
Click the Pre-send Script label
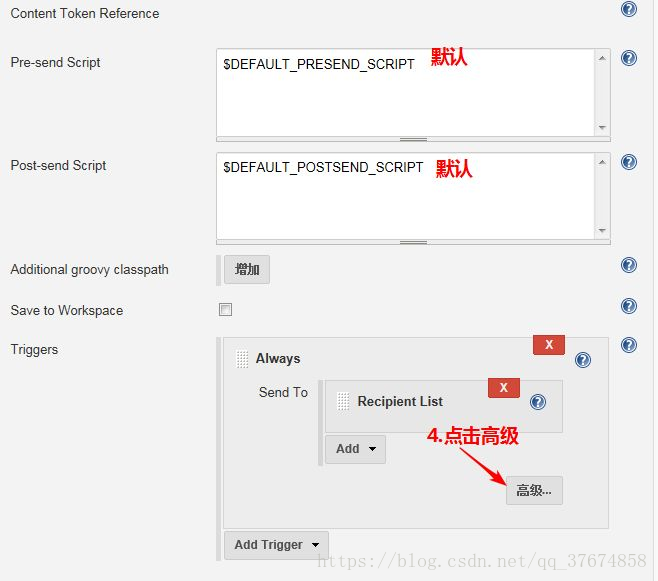tap(55, 63)
